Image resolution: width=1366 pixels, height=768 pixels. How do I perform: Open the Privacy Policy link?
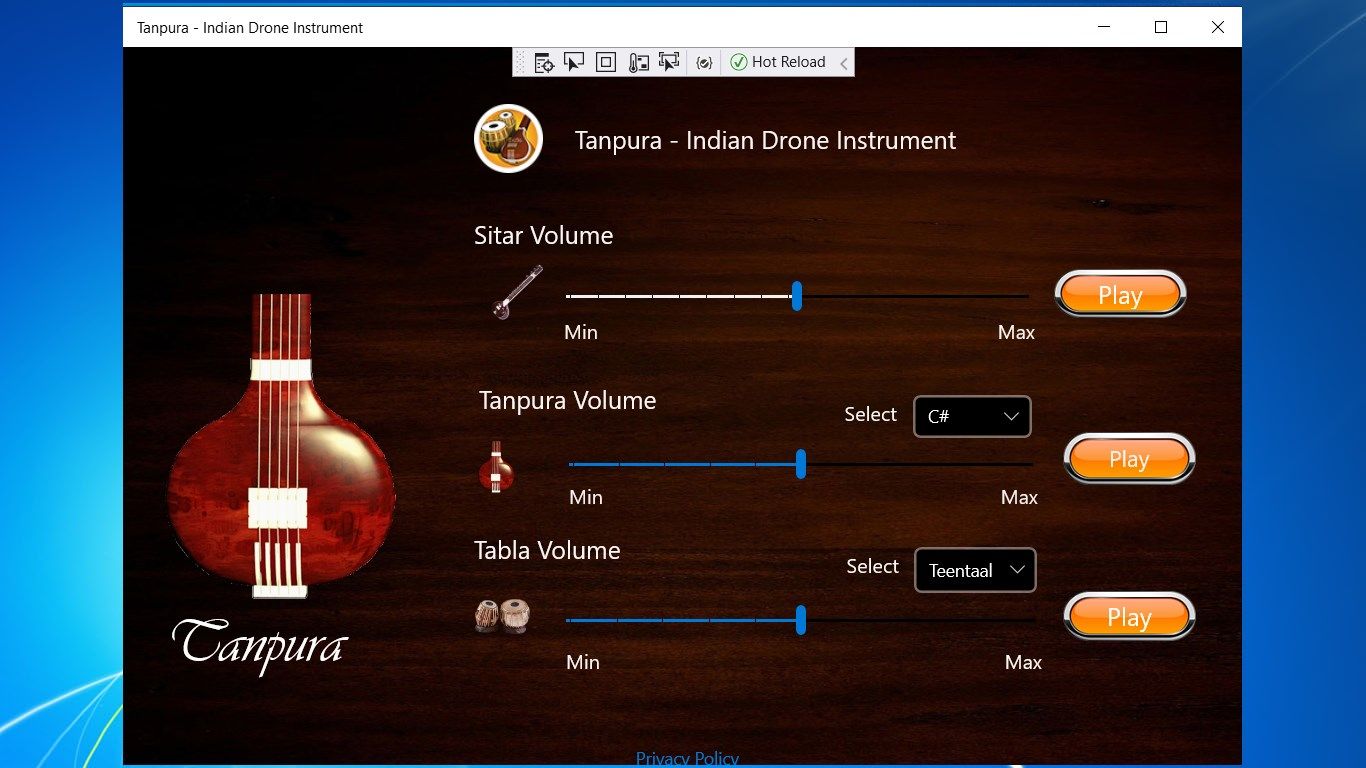click(x=687, y=758)
